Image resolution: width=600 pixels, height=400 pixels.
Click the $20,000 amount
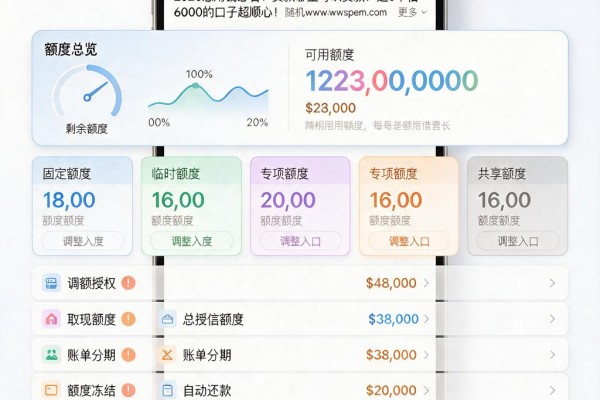(x=391, y=390)
